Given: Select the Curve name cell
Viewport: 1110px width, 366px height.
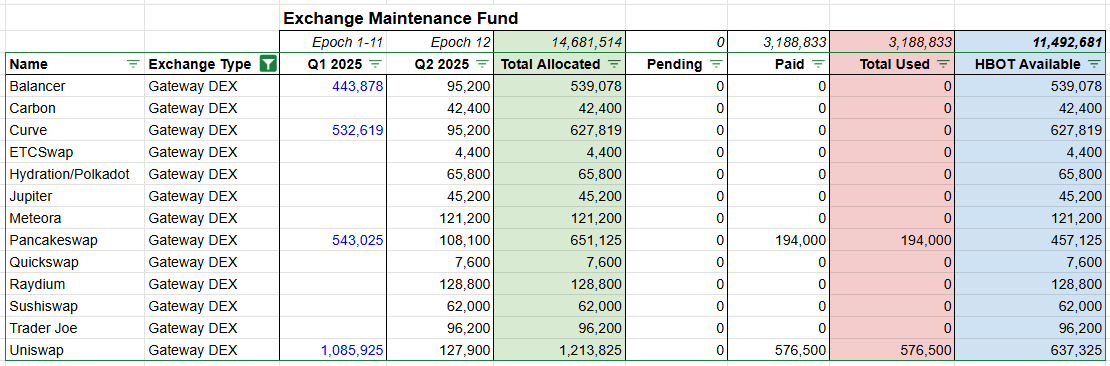Looking at the screenshot, I should 74,130.
